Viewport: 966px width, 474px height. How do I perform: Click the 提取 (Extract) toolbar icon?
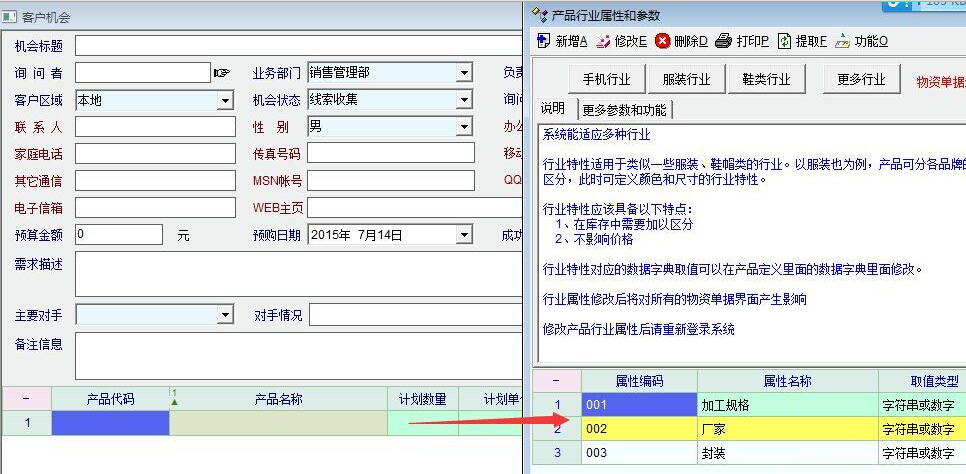(785, 41)
